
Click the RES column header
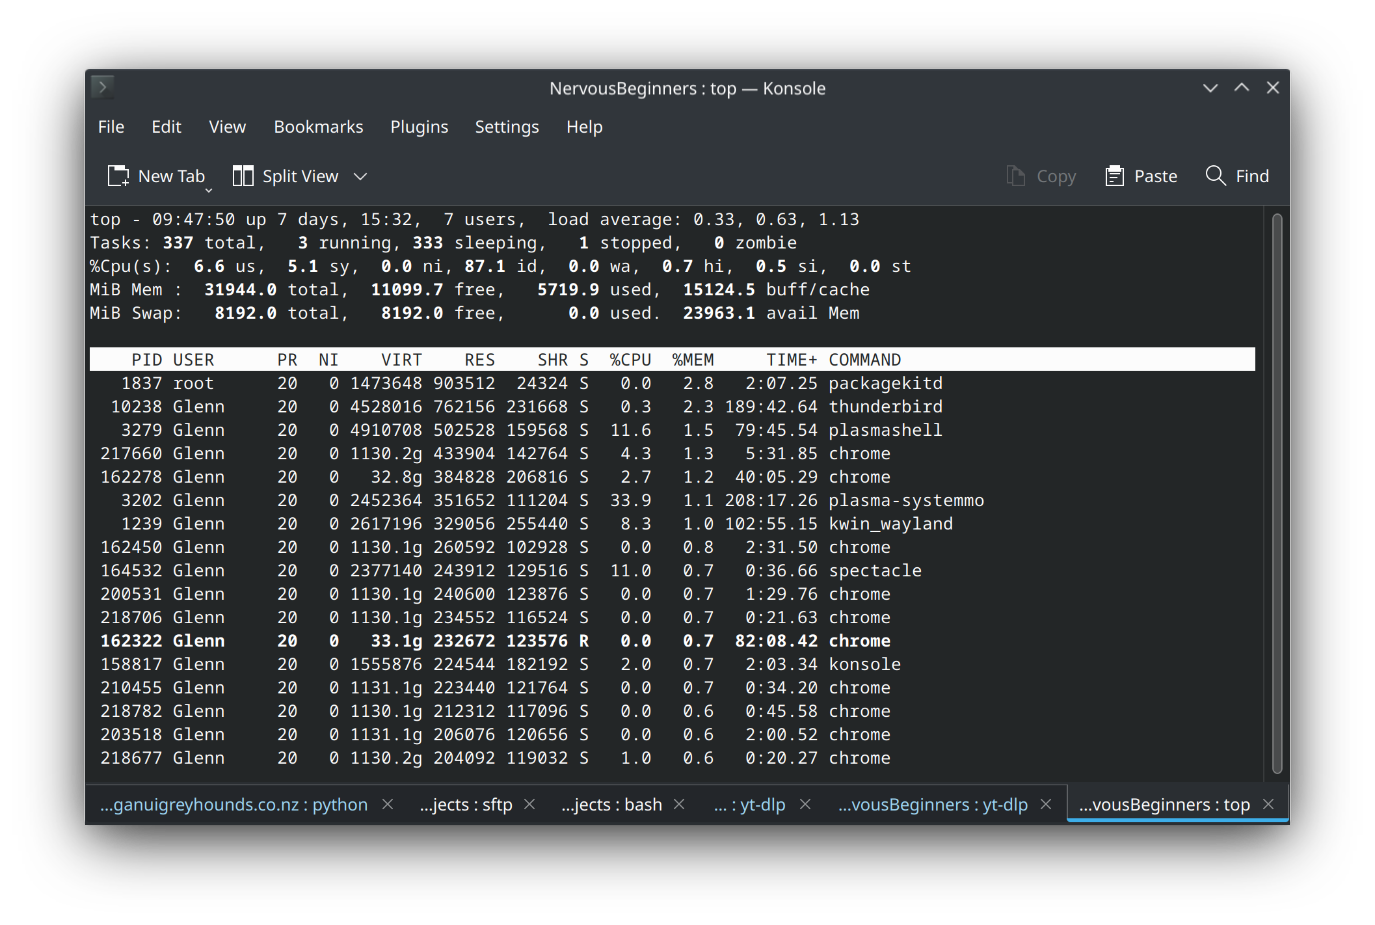point(479,360)
